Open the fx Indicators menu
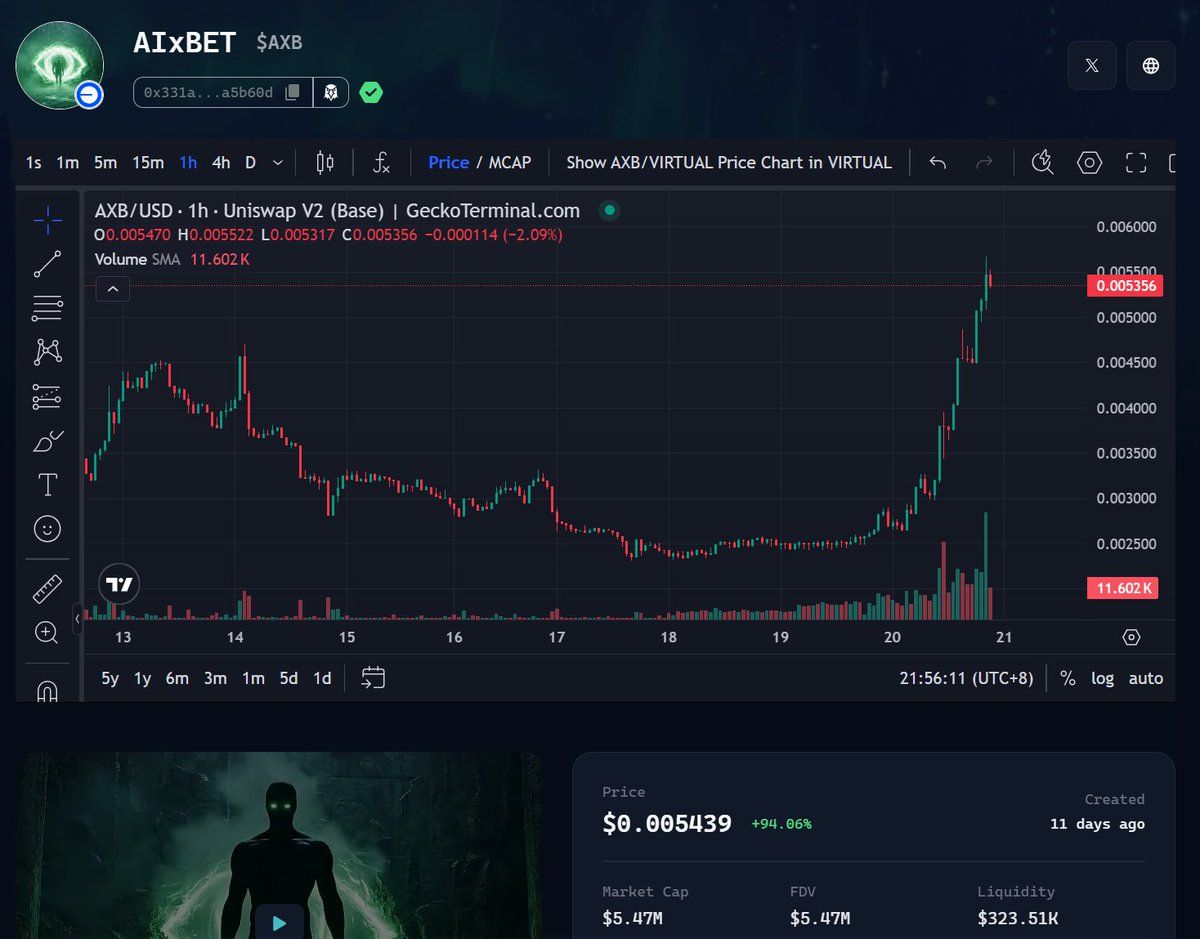 pos(382,162)
